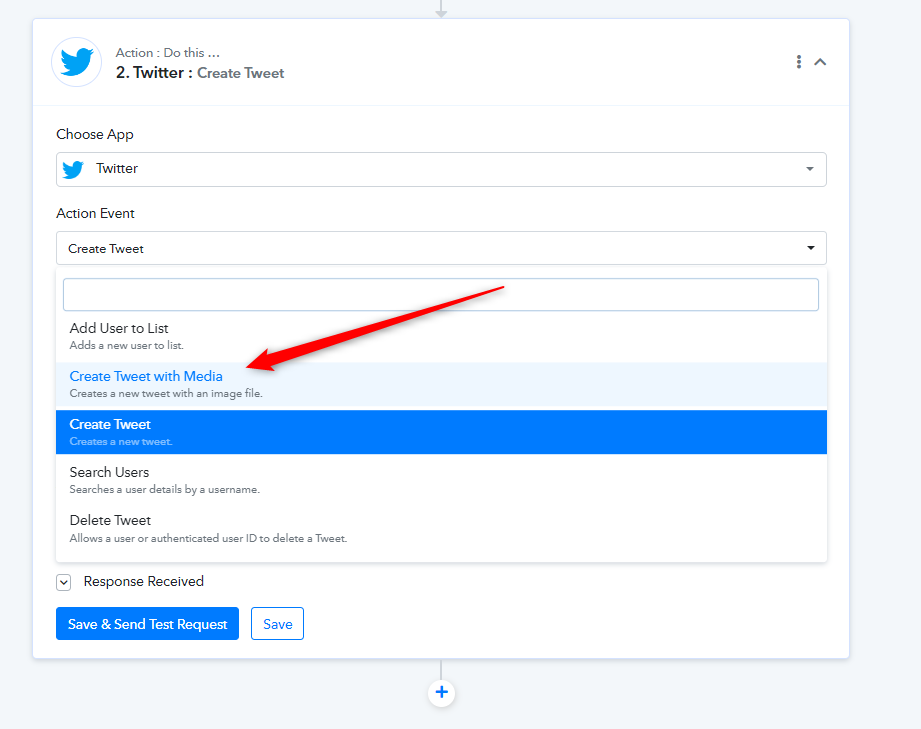The image size is (921, 729).
Task: Click the Action Event dropdown caret arrow
Action: click(x=811, y=248)
